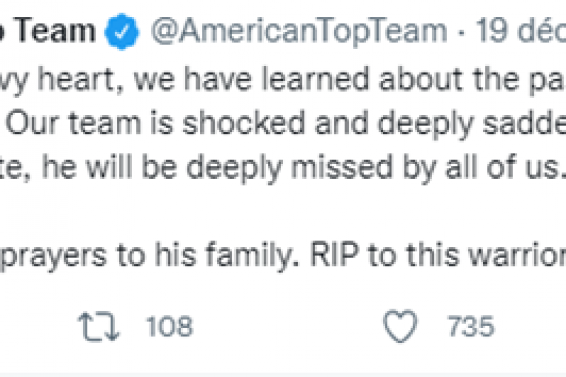Click the blue verified badge
The width and height of the screenshot is (566, 377).
click(x=122, y=31)
